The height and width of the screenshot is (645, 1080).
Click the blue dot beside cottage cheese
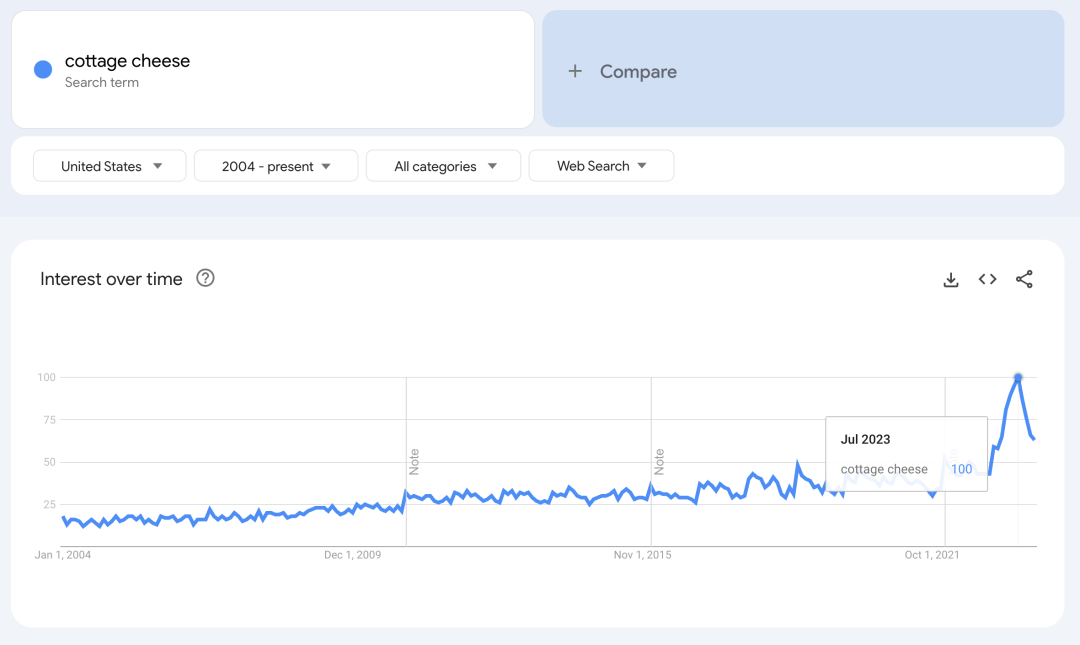43,69
